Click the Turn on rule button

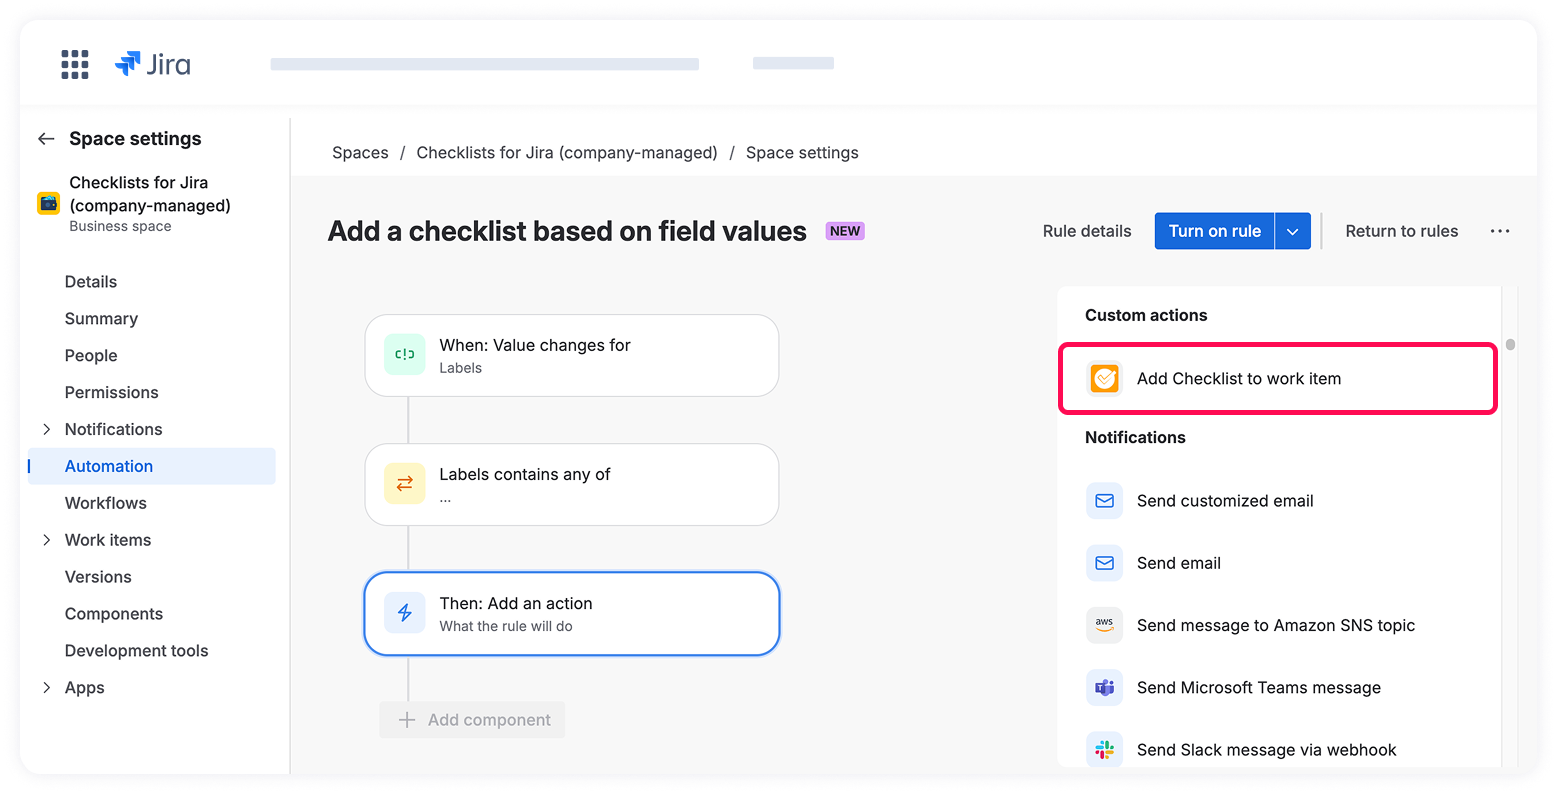click(1214, 231)
